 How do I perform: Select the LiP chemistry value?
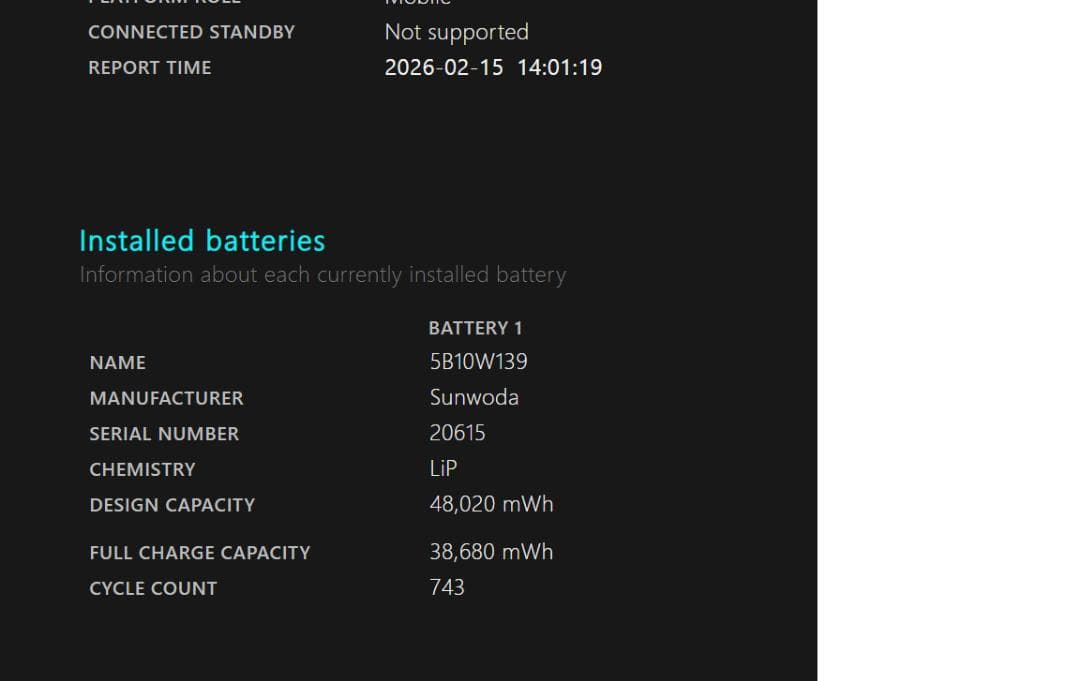(x=443, y=468)
